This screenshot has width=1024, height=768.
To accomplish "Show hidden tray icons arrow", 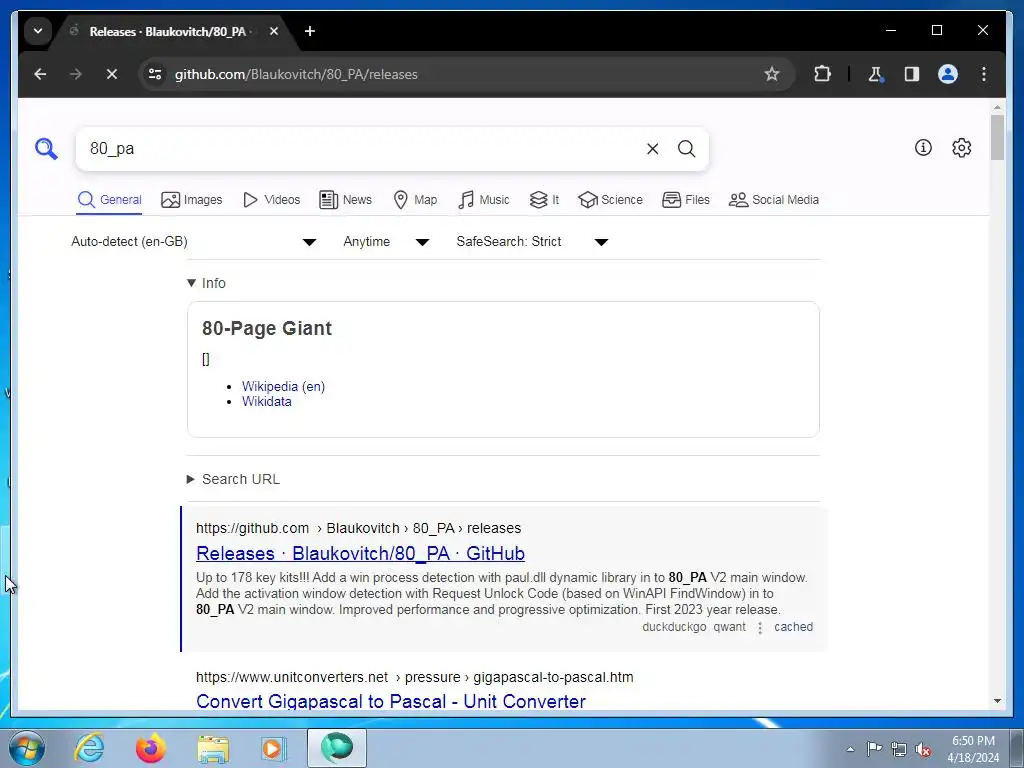I will pos(850,749).
